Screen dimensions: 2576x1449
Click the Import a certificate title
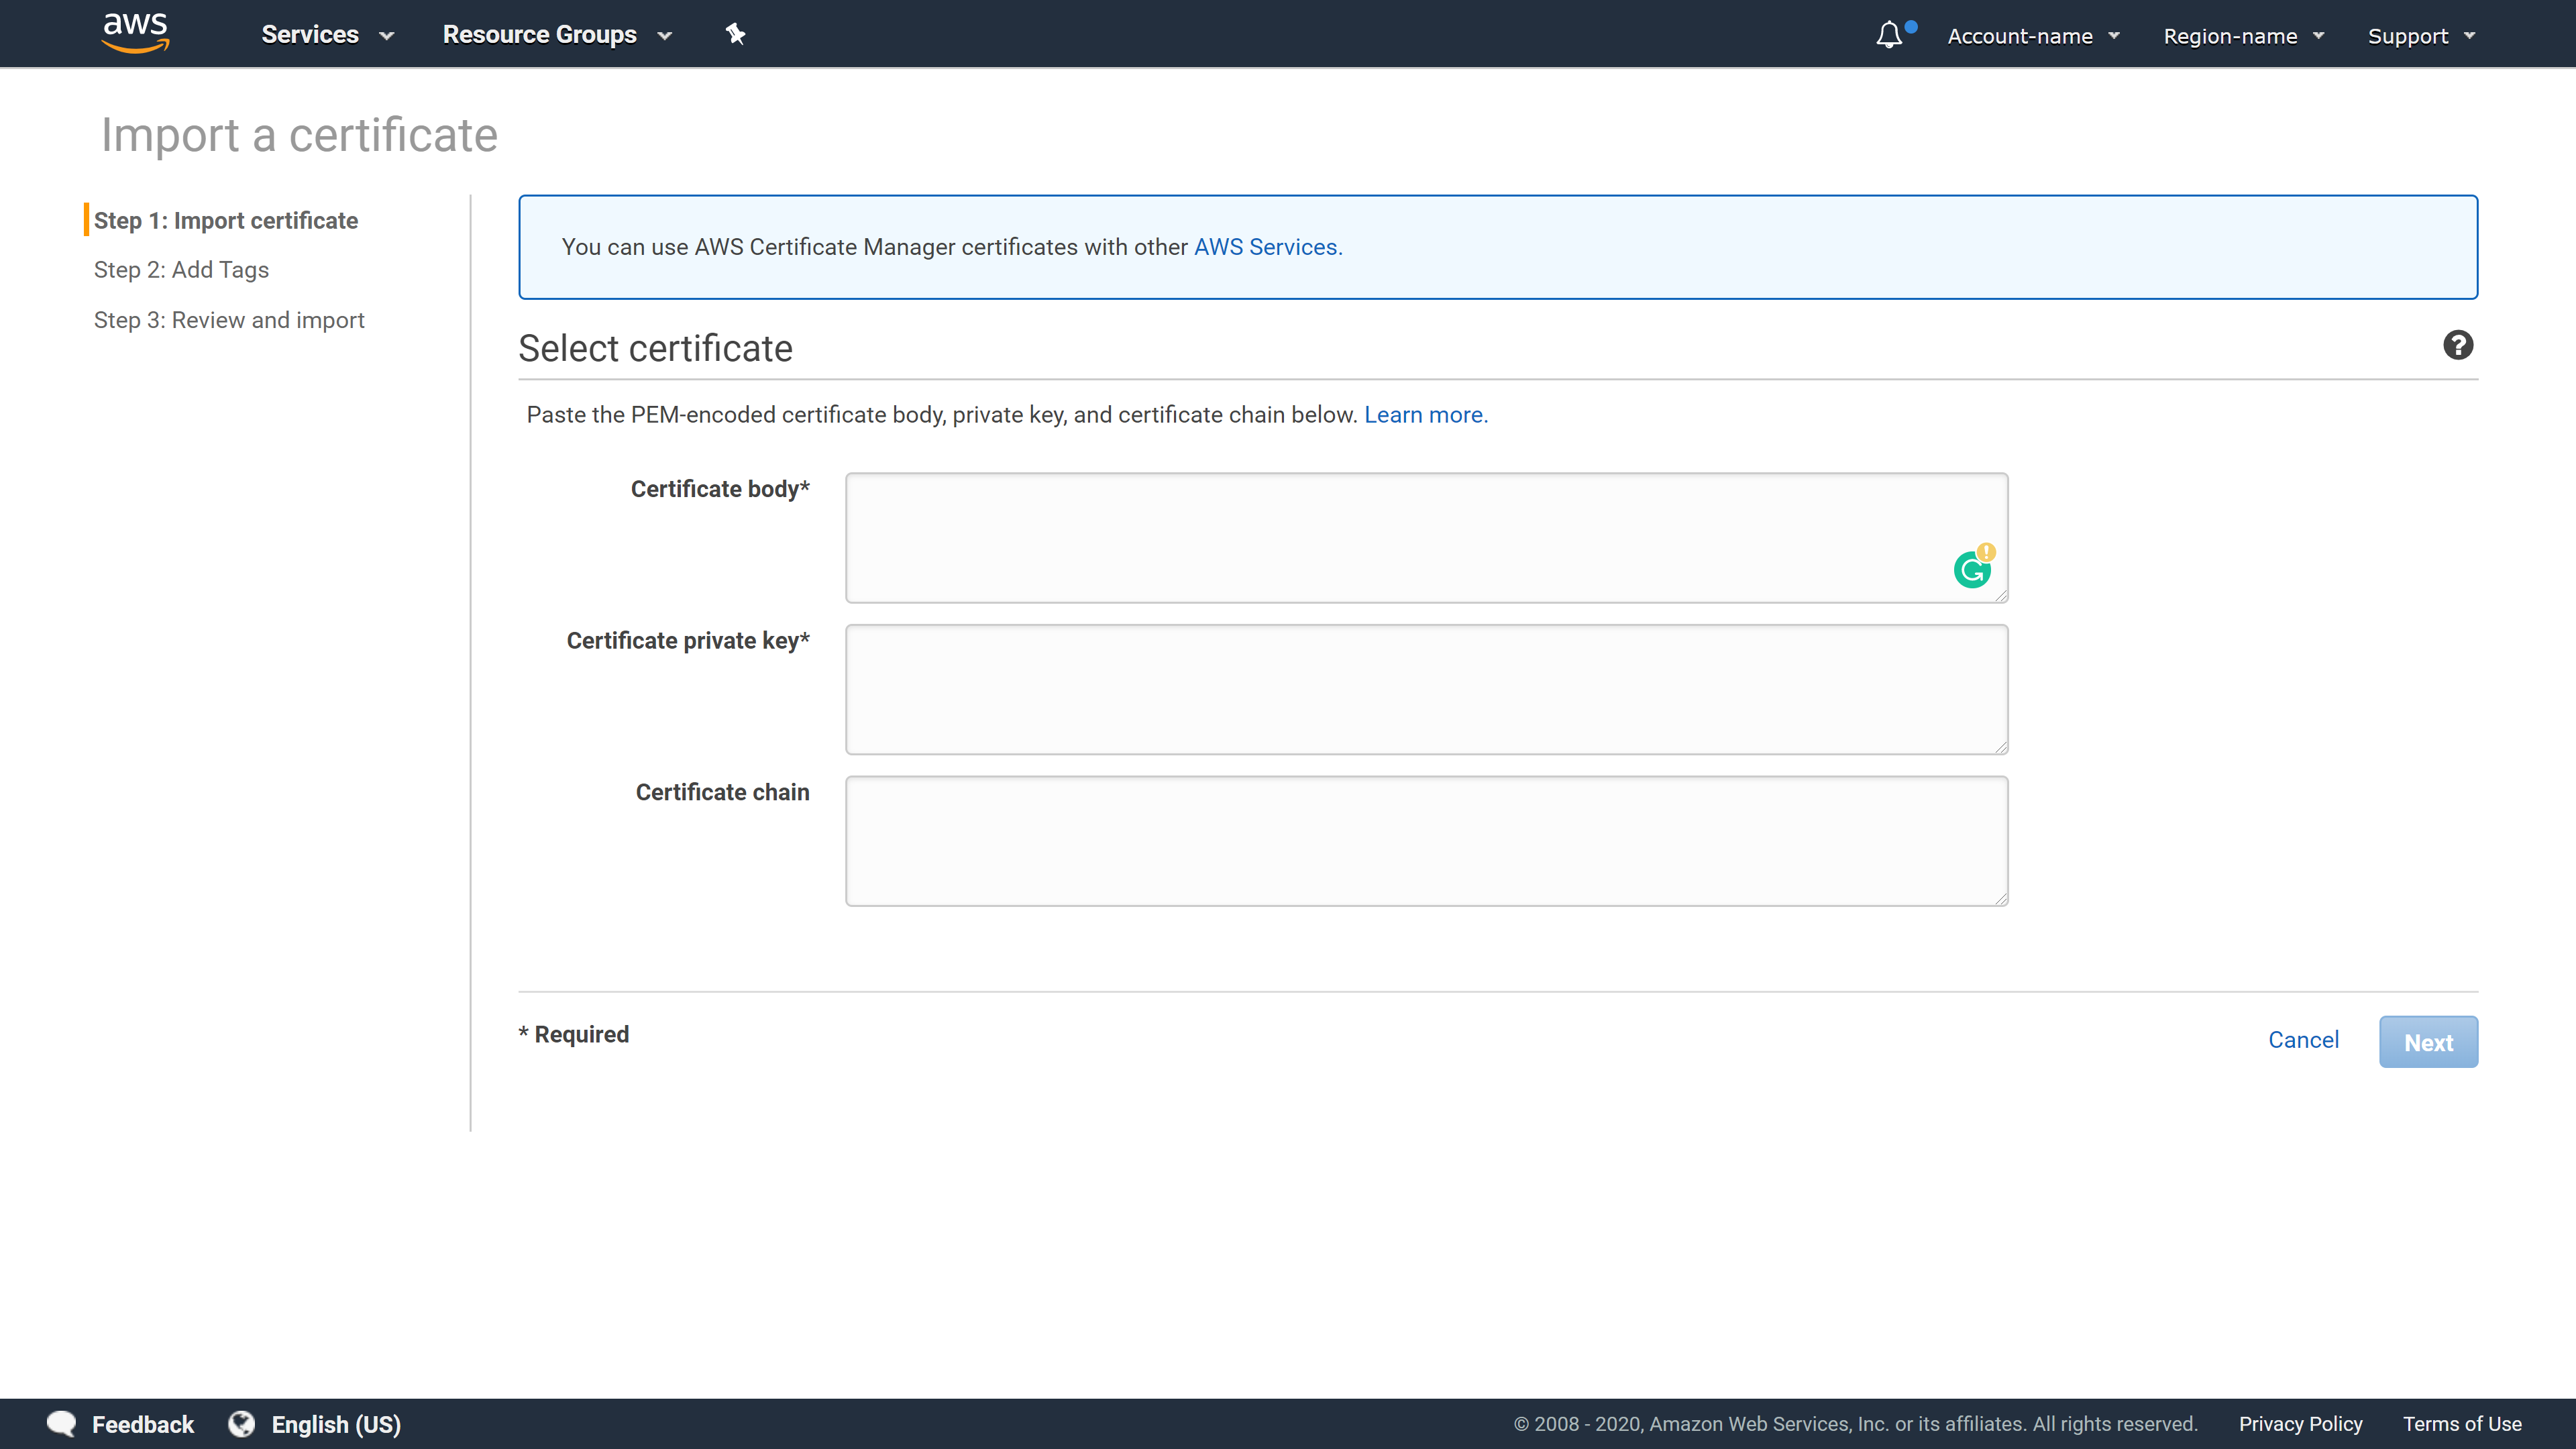299,135
